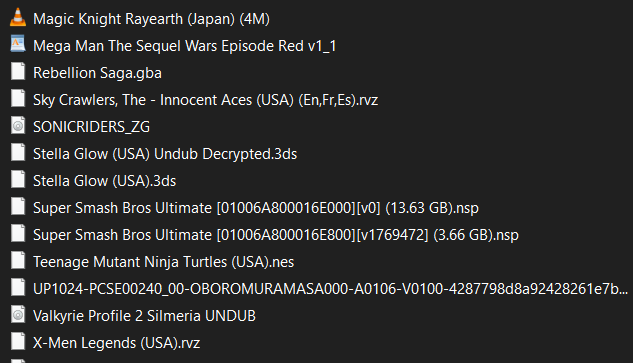The height and width of the screenshot is (363, 633).
Task: Select Super Smash Bros Ultimate 3.66 GB update
Action: coord(276,235)
